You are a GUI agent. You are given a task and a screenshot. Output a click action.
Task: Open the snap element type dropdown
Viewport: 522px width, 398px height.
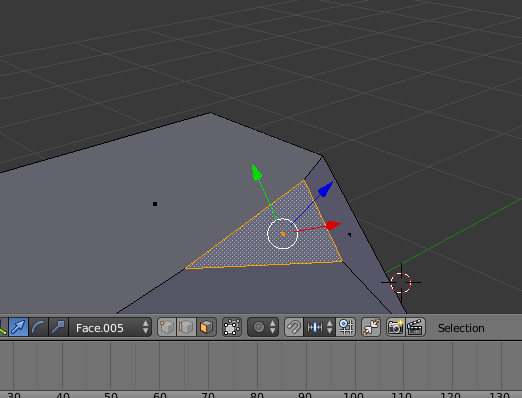[x=319, y=327]
